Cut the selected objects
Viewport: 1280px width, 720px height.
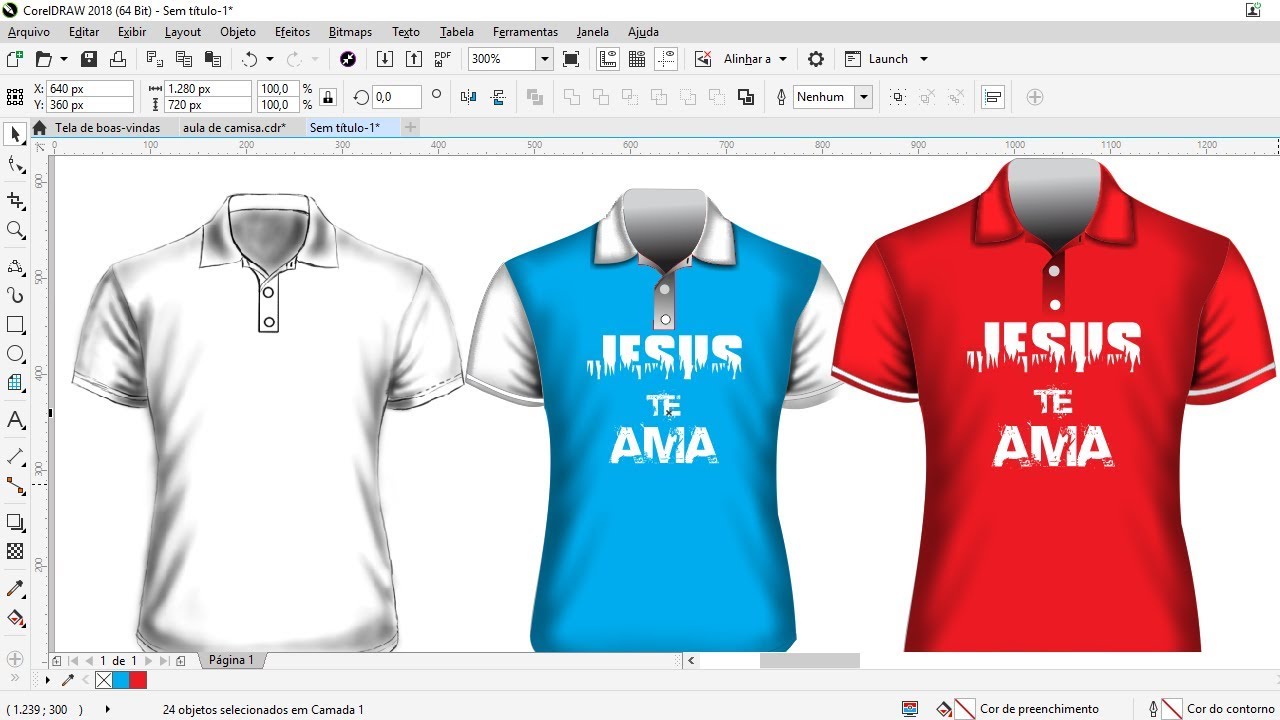pyautogui.click(x=155, y=59)
